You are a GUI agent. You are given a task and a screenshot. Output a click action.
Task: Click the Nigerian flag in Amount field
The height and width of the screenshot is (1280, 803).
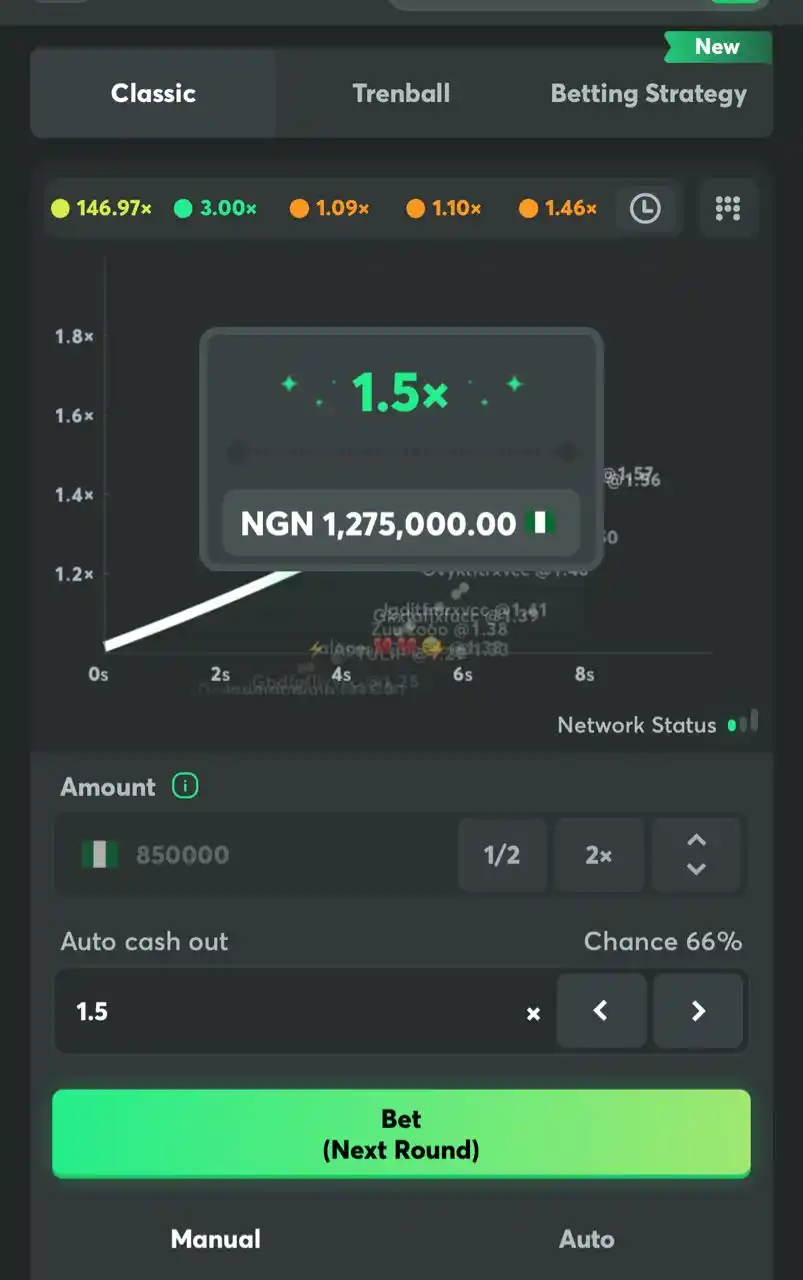pos(100,854)
